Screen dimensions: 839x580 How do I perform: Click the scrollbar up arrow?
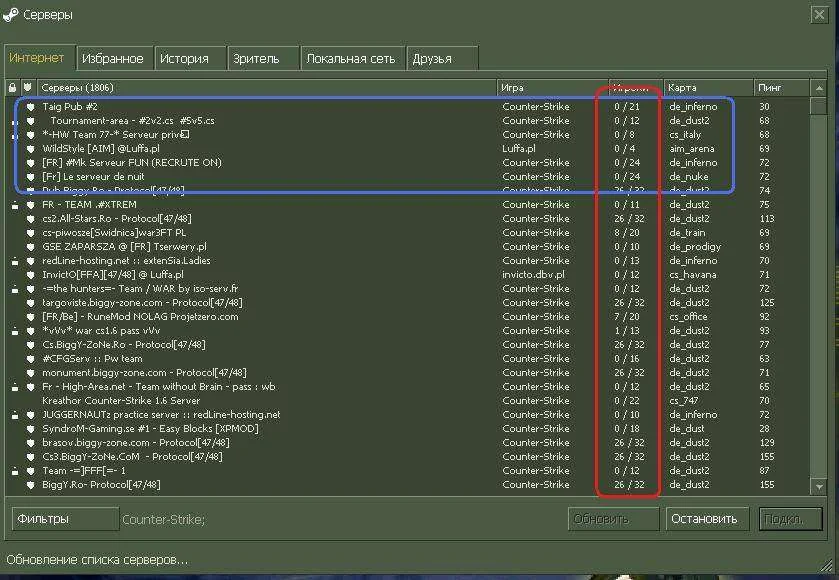coord(819,88)
